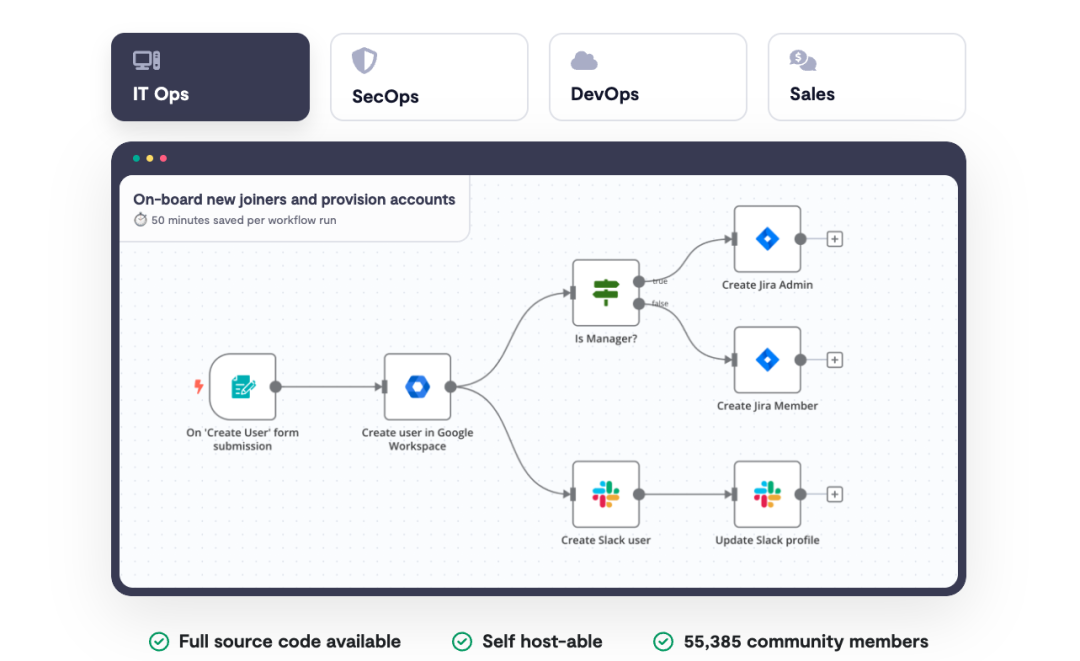Select the Google Workspace node icon

point(417,387)
